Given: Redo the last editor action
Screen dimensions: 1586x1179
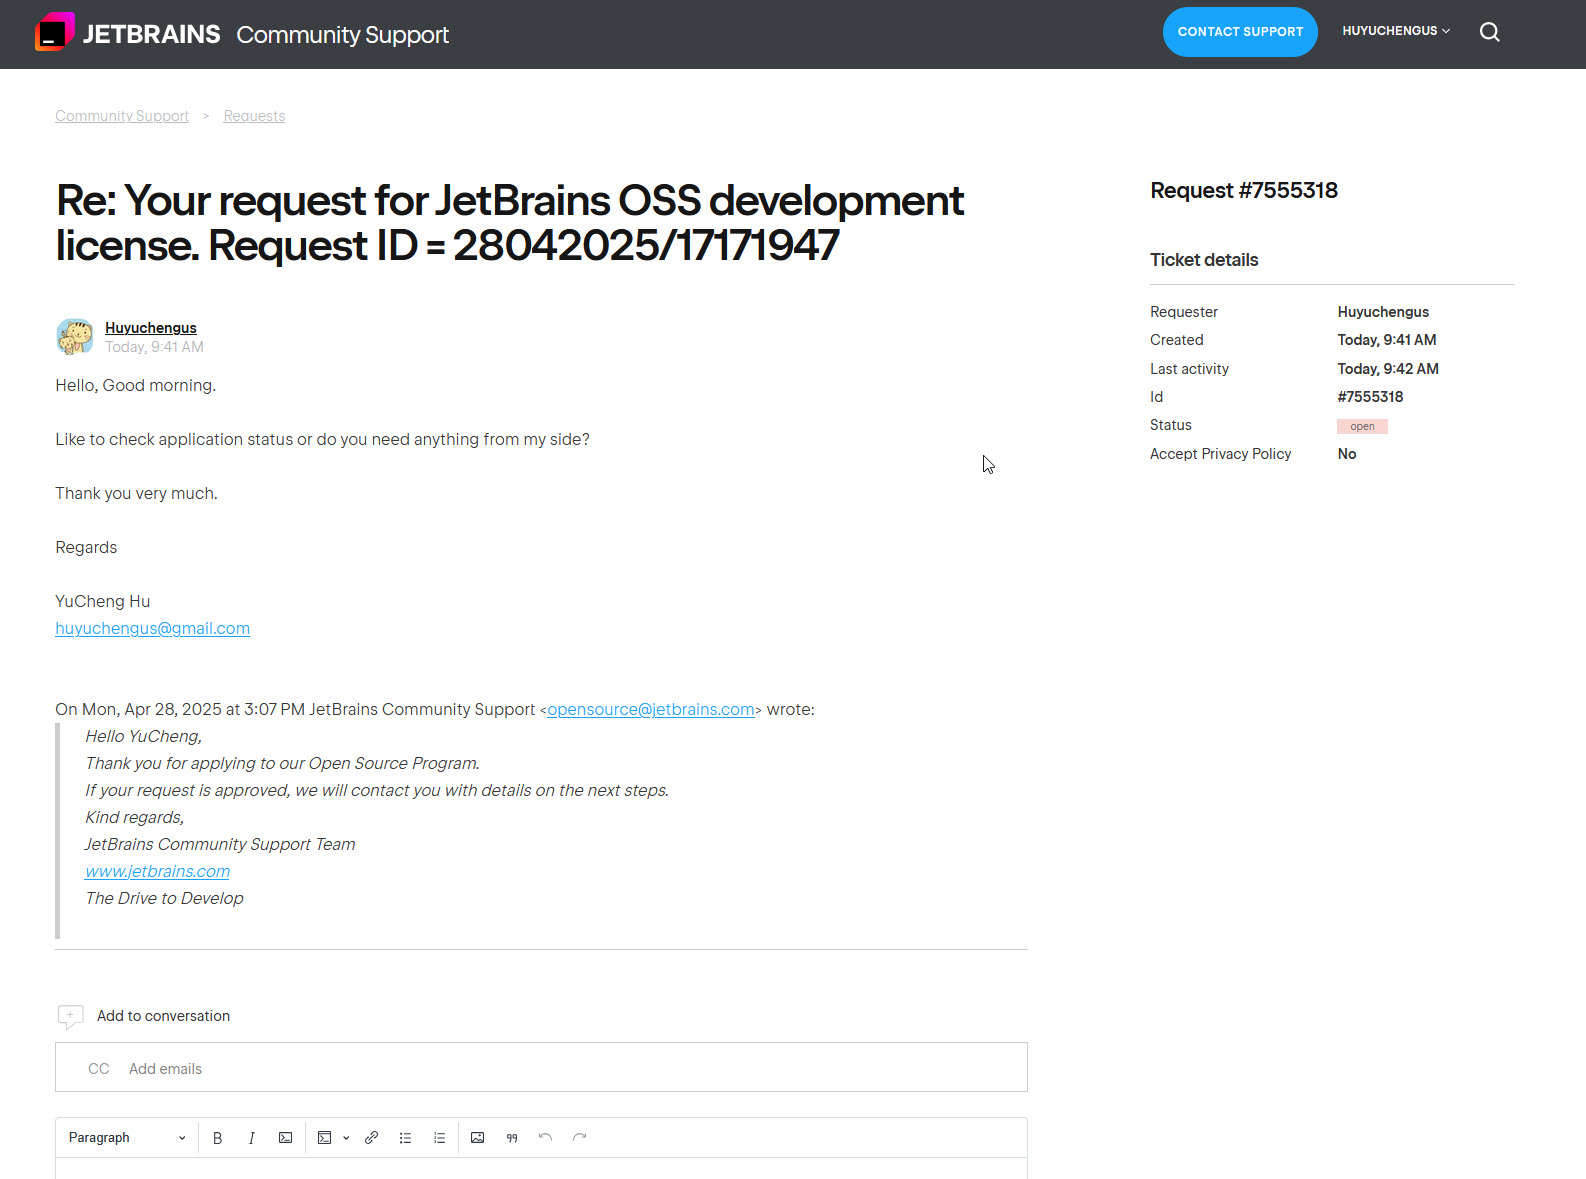Looking at the screenshot, I should coord(579,1138).
